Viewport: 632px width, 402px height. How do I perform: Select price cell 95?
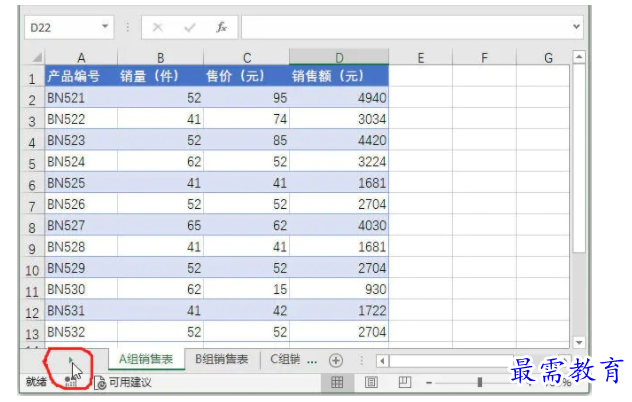247,98
